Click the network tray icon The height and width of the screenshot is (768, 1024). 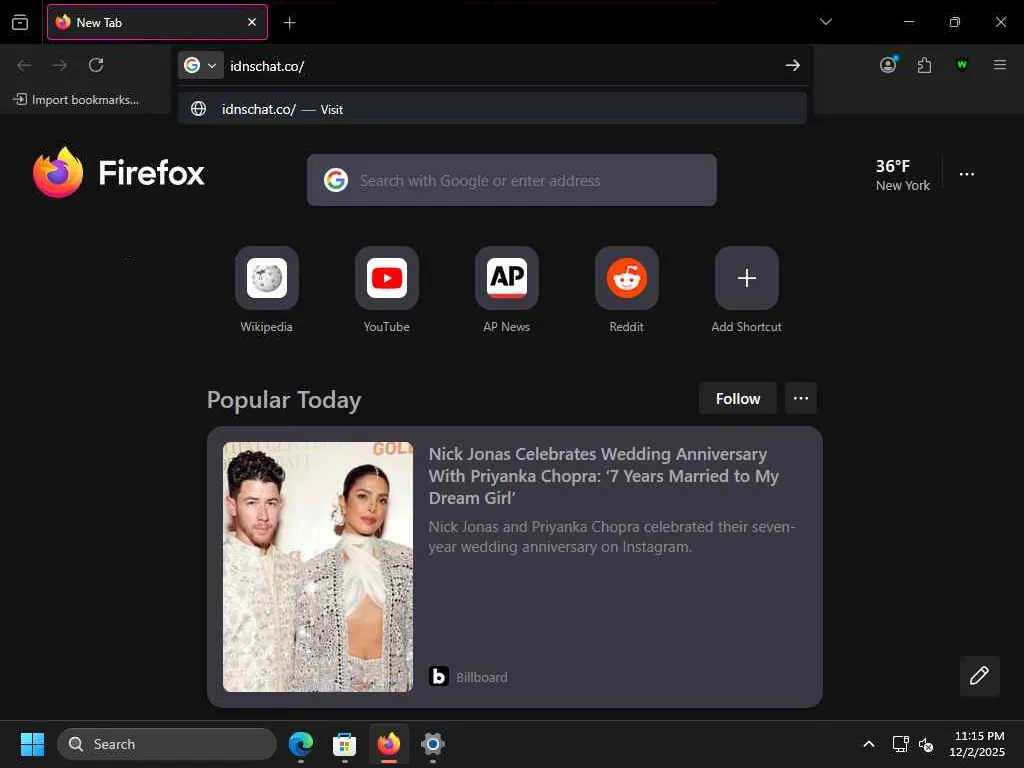coord(901,744)
